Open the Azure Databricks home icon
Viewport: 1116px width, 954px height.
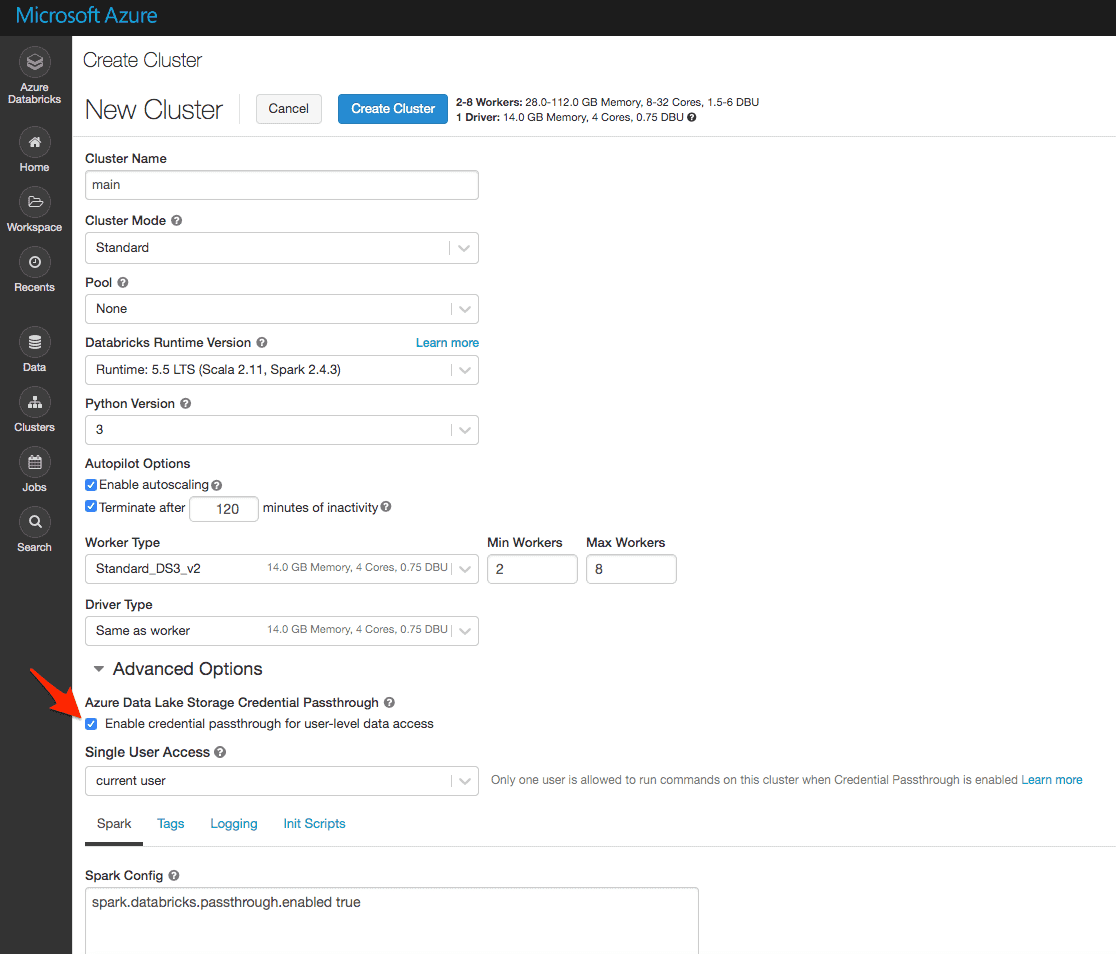pyautogui.click(x=34, y=62)
